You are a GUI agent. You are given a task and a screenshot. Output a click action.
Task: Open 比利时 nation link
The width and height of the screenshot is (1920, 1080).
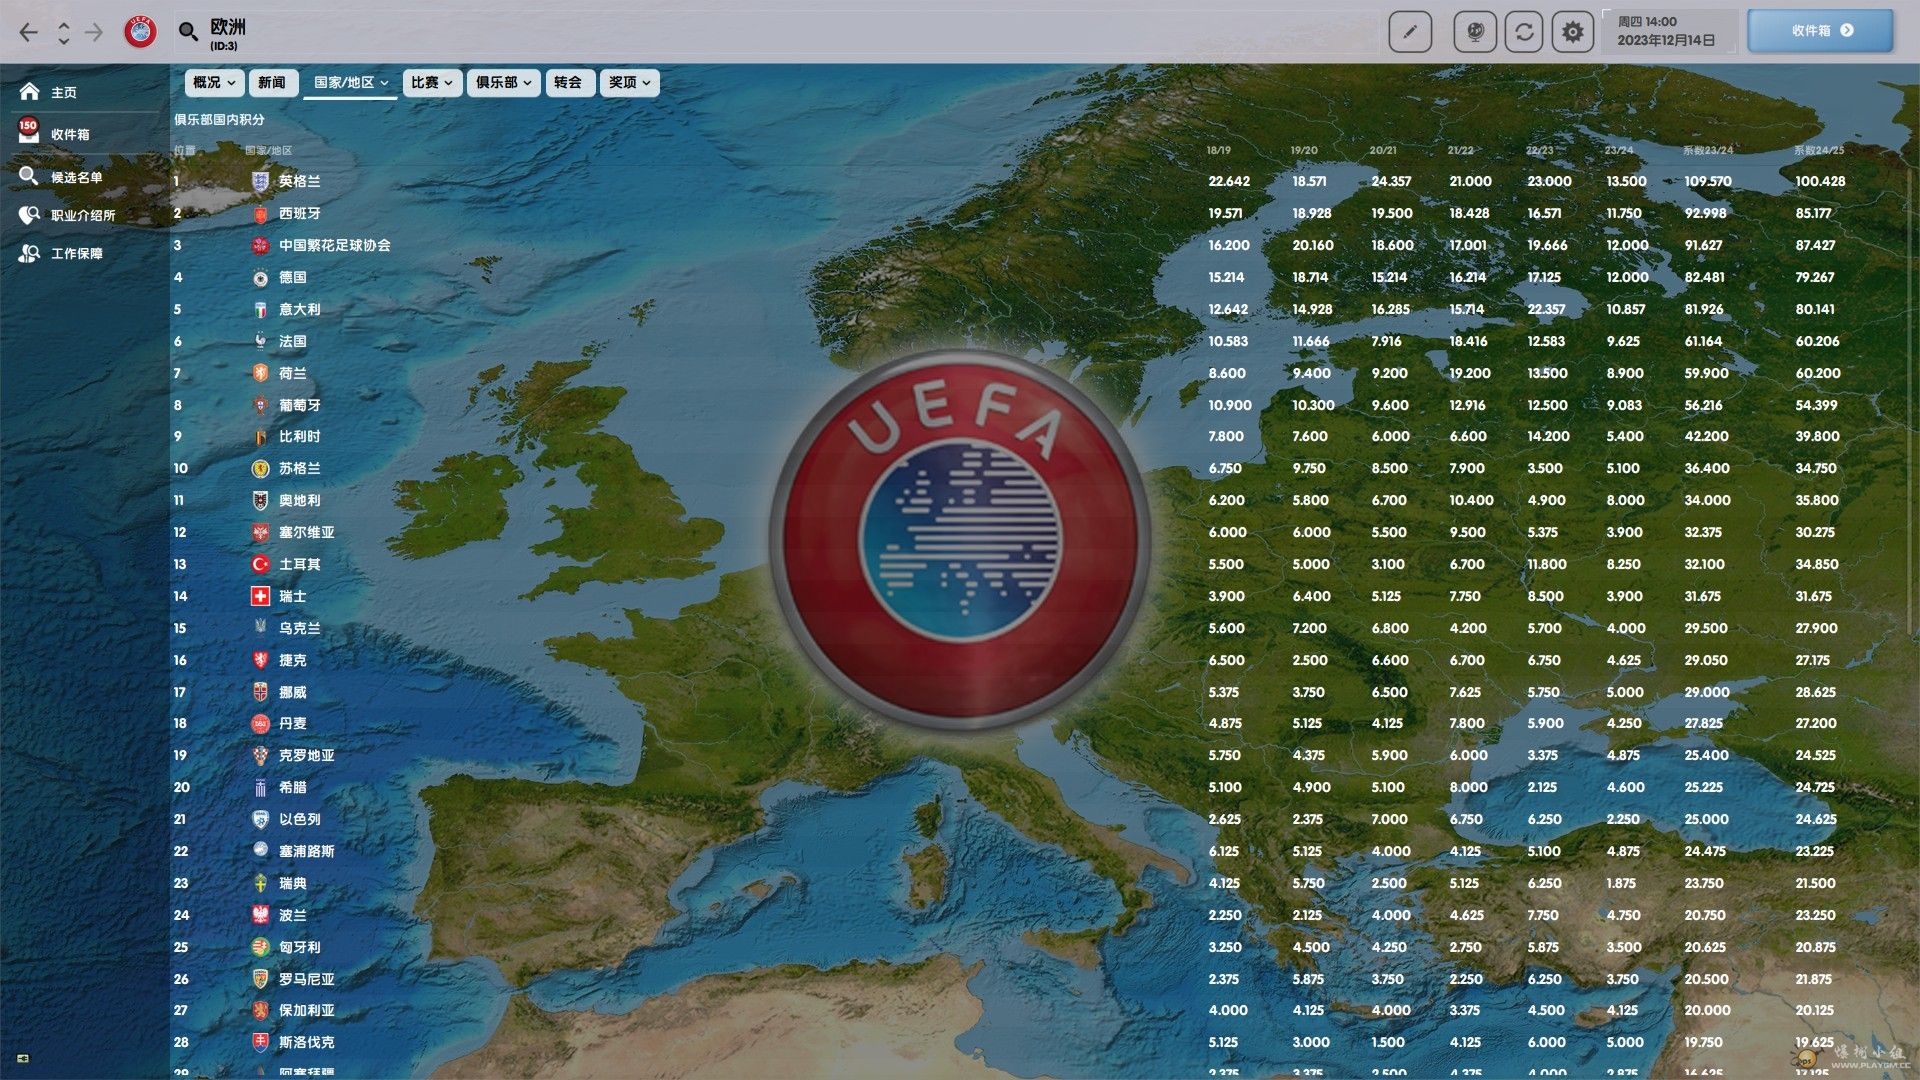coord(299,436)
